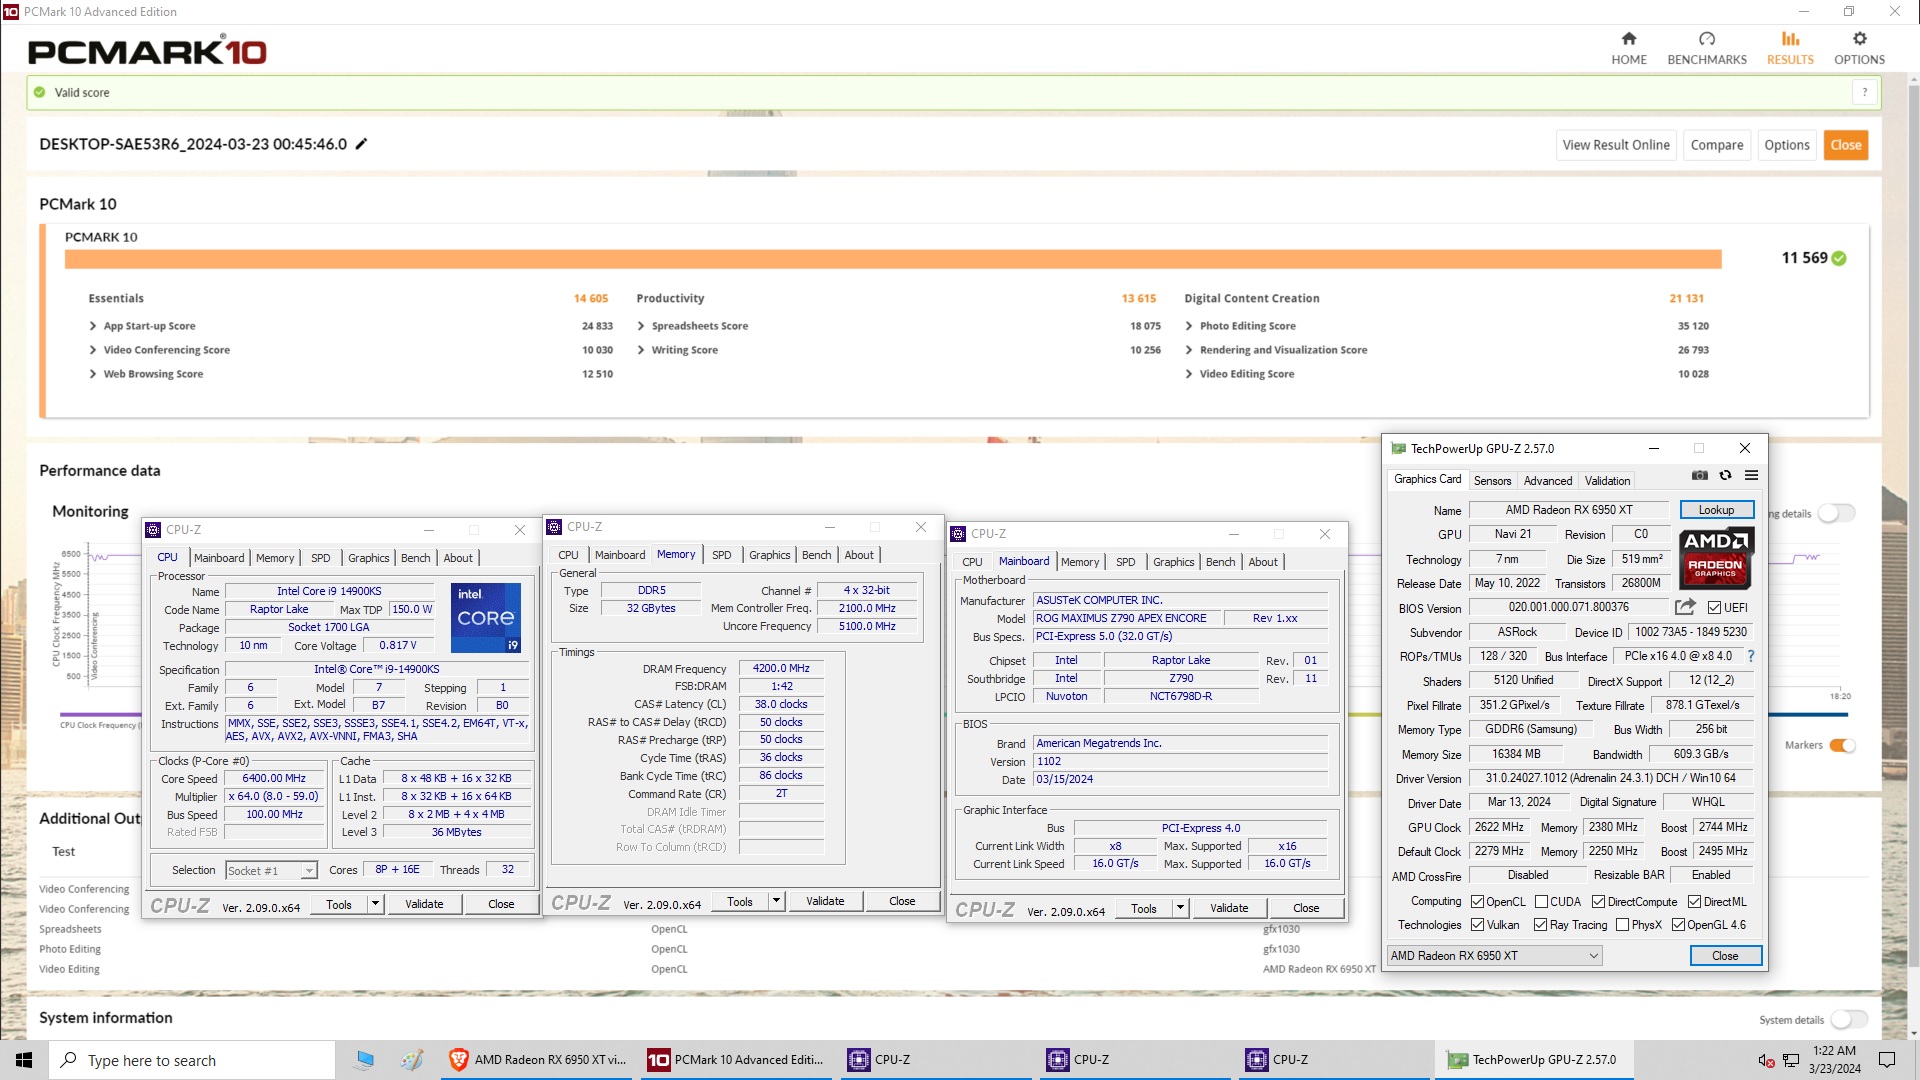Screen dimensions: 1920x1080
Task: Click the third CPU-Z taskbar item
Action: 1334,1060
